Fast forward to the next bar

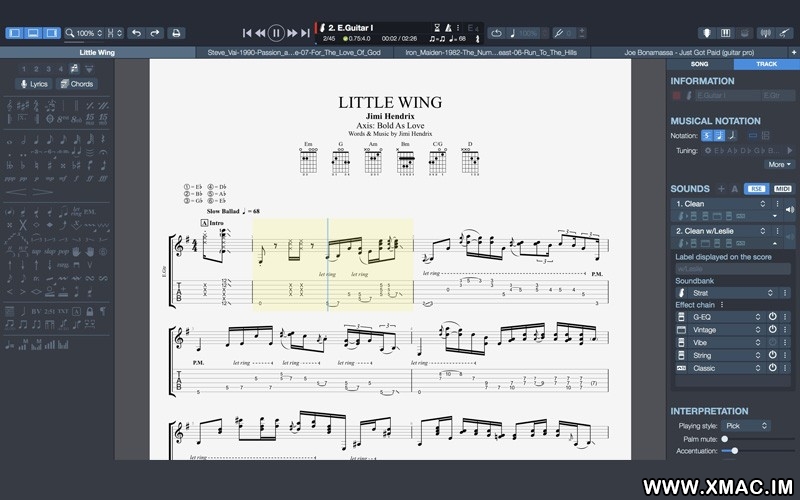click(292, 33)
